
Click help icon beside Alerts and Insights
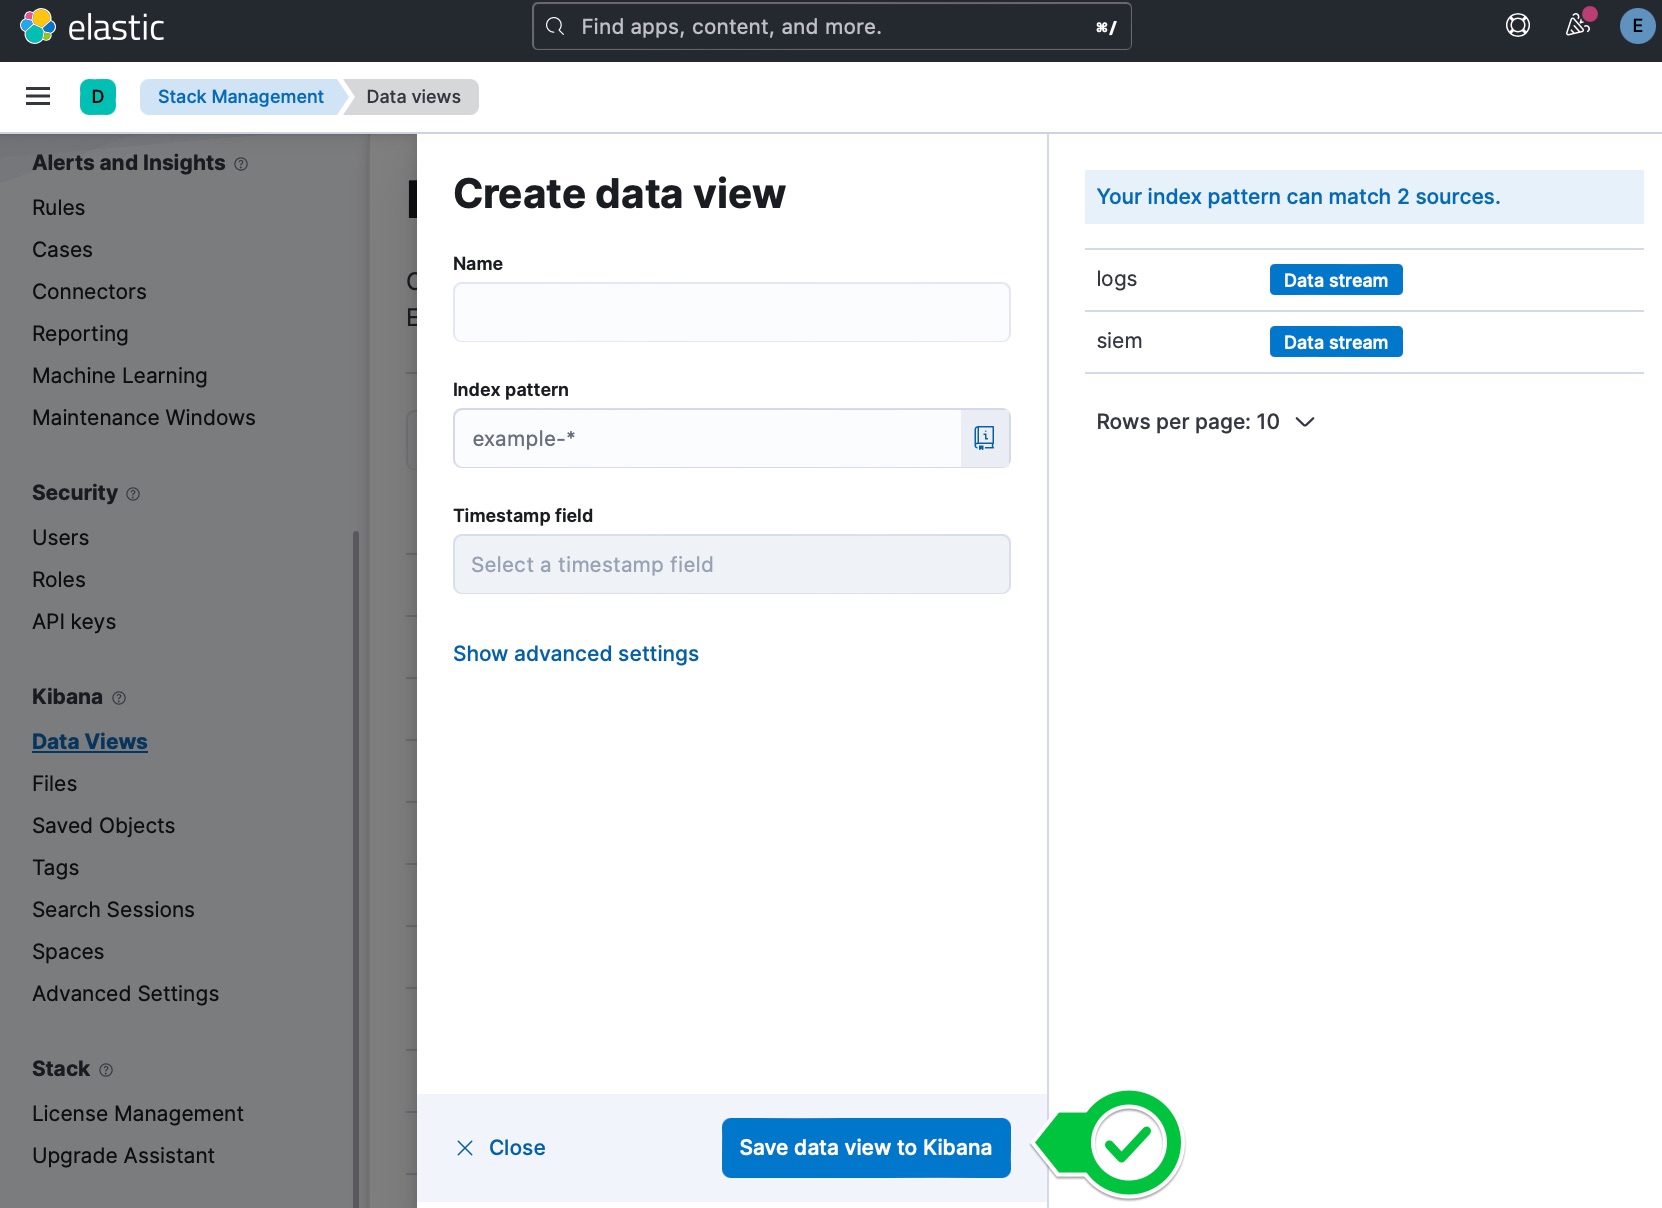tap(241, 164)
